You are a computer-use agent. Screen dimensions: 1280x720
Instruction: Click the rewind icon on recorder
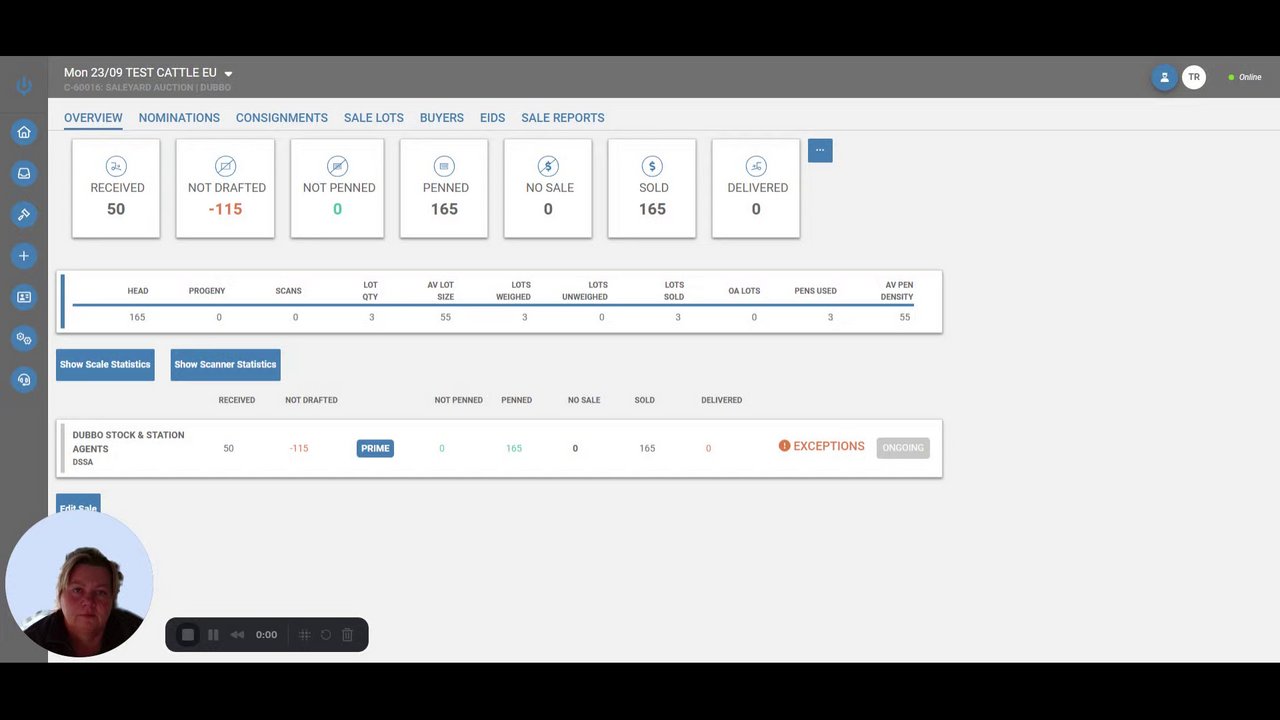coord(237,635)
